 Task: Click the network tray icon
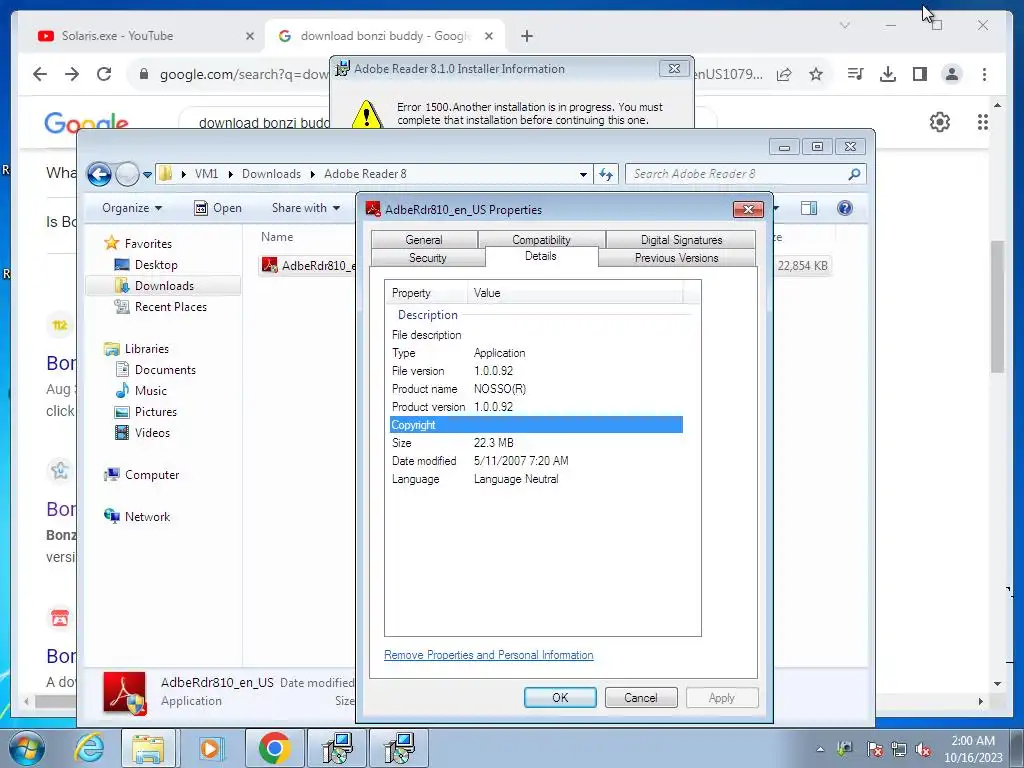(898, 749)
